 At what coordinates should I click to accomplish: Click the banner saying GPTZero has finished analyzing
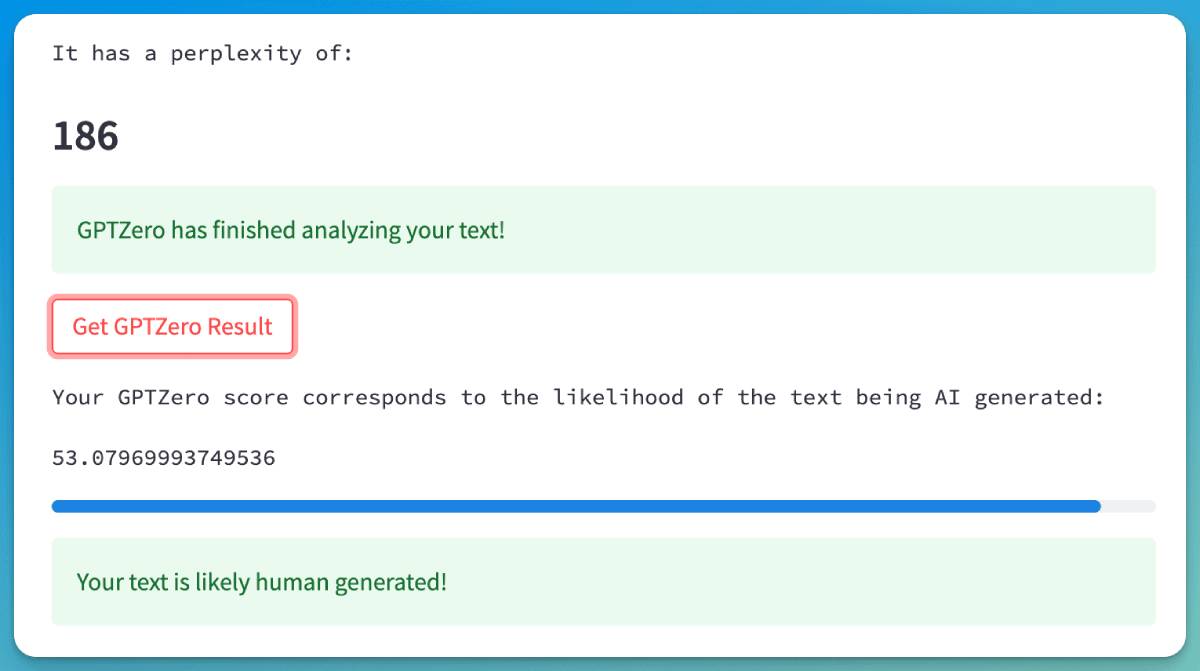[x=603, y=230]
